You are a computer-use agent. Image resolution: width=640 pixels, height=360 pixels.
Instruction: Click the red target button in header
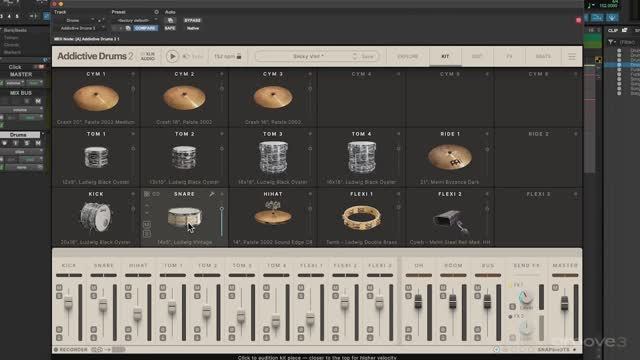click(x=578, y=20)
